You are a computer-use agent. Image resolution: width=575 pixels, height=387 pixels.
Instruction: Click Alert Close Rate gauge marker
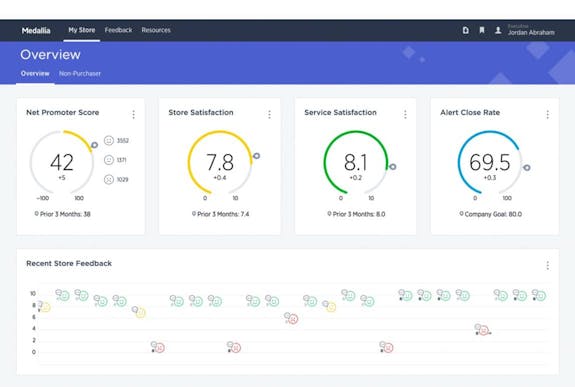[x=527, y=168]
